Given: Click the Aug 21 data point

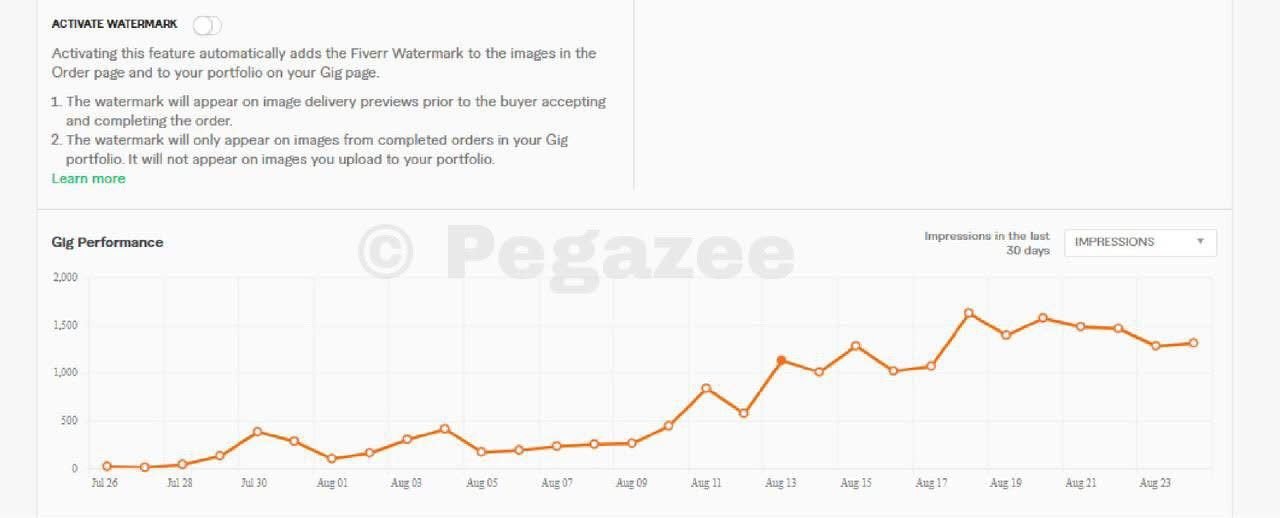Looking at the screenshot, I should (1081, 326).
